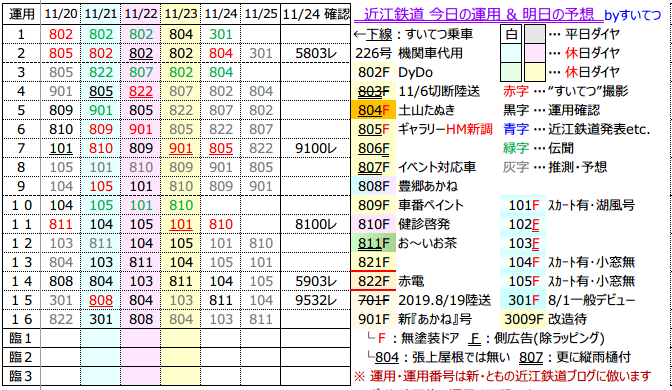Image resolution: width=672 pixels, height=390 pixels.
Task: Click underlined 101 in row 7 under 11/20
Action: tap(60, 148)
